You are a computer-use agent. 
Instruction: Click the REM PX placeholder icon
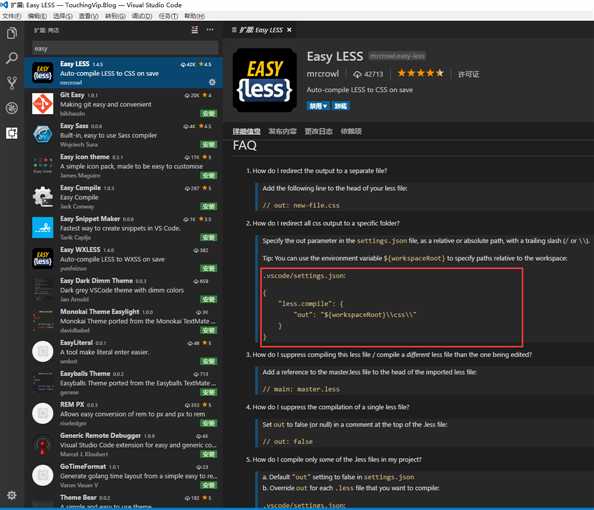click(42, 413)
